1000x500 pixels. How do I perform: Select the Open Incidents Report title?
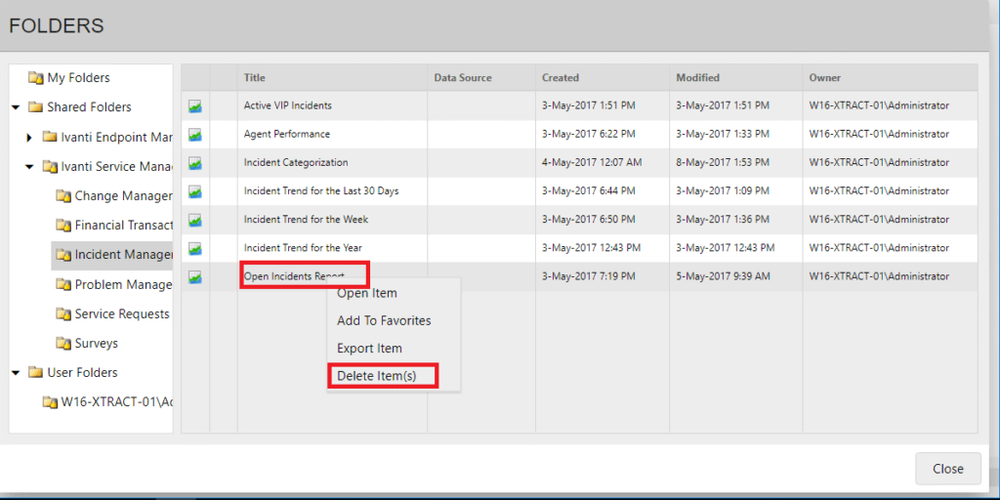(294, 276)
